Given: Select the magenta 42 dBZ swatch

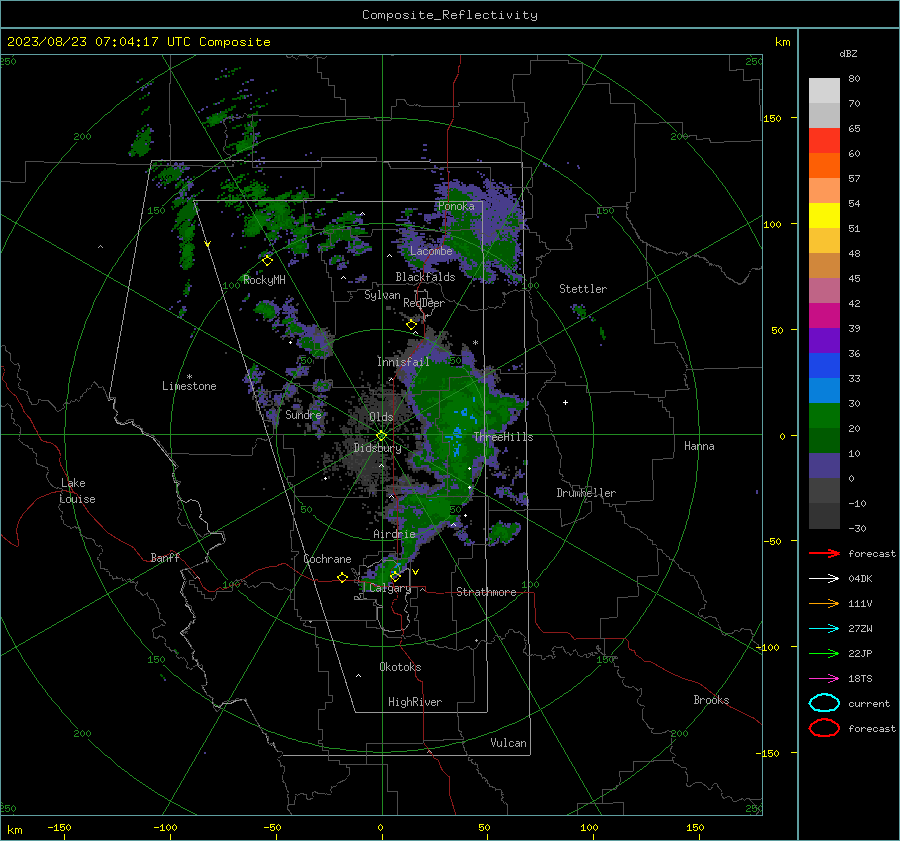Looking at the screenshot, I should (x=824, y=315).
